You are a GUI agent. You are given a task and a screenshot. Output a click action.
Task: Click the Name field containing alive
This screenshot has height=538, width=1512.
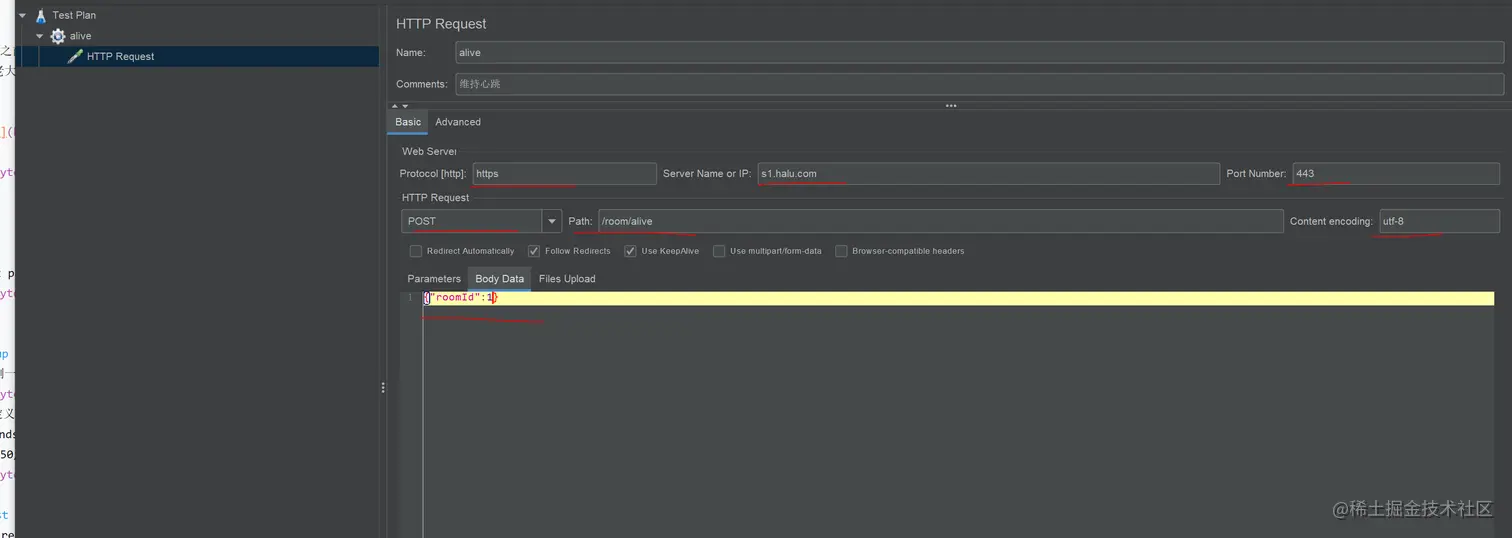click(979, 52)
